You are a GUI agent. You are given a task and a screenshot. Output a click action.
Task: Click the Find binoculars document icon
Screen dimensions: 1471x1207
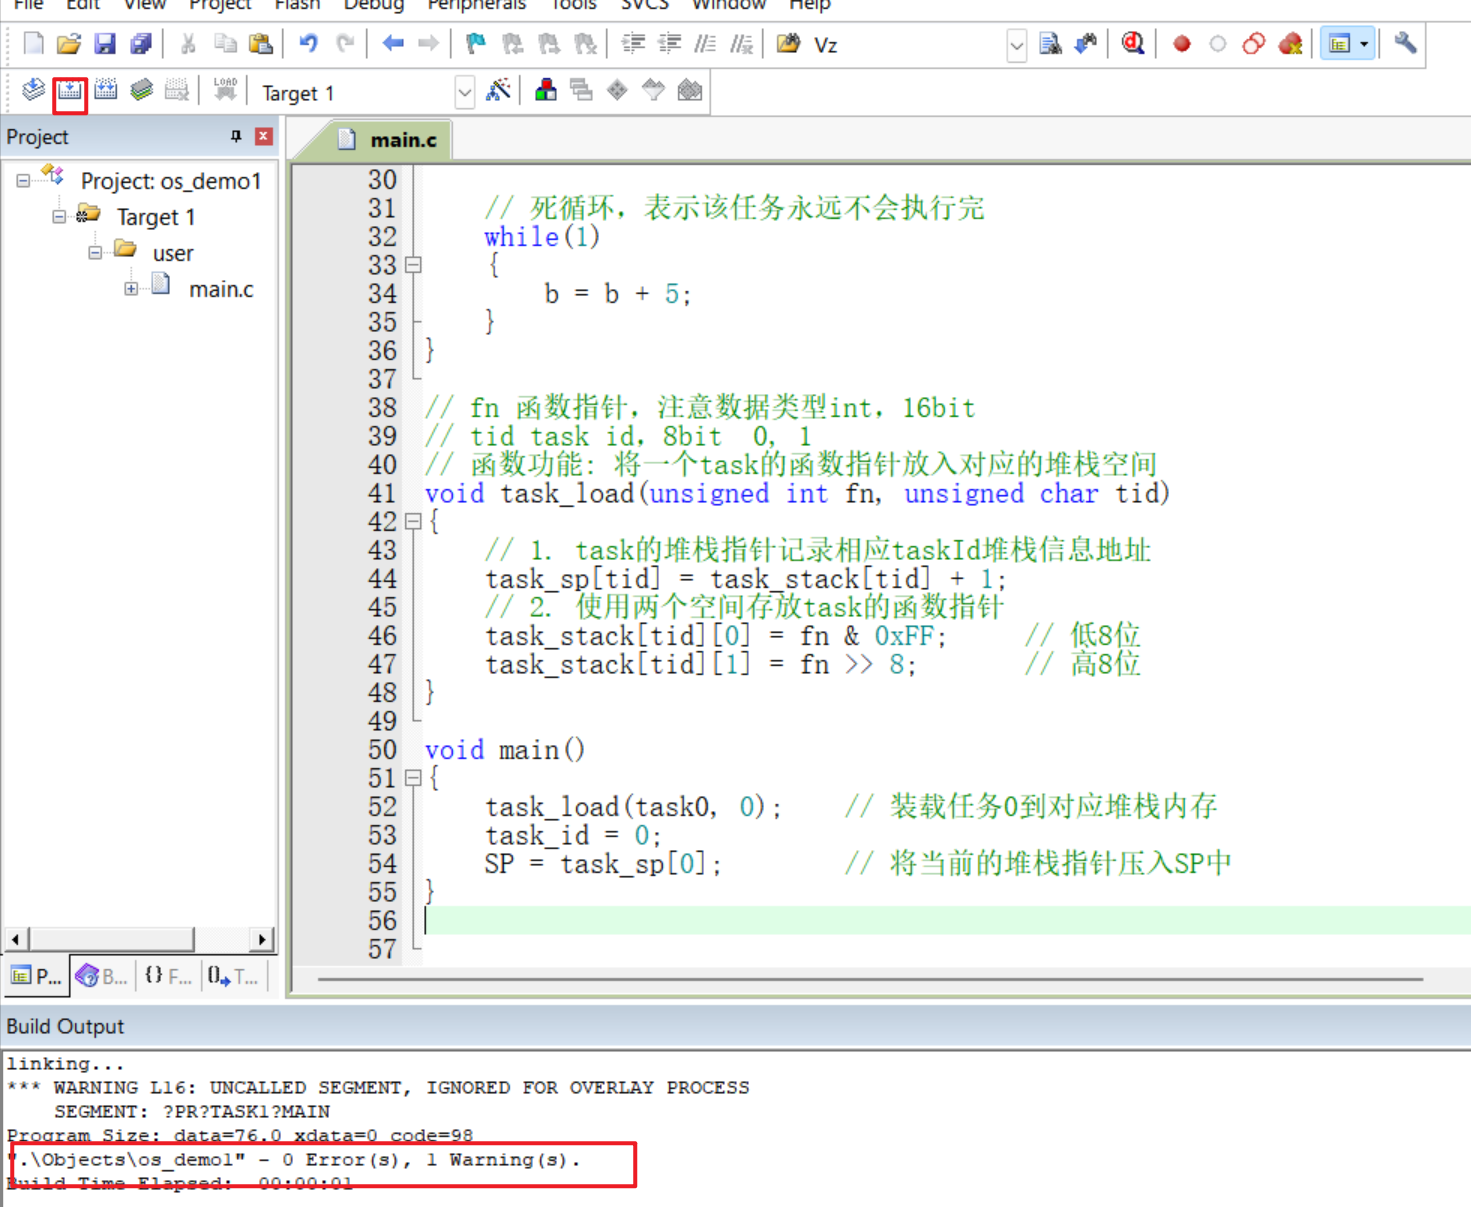[1050, 44]
